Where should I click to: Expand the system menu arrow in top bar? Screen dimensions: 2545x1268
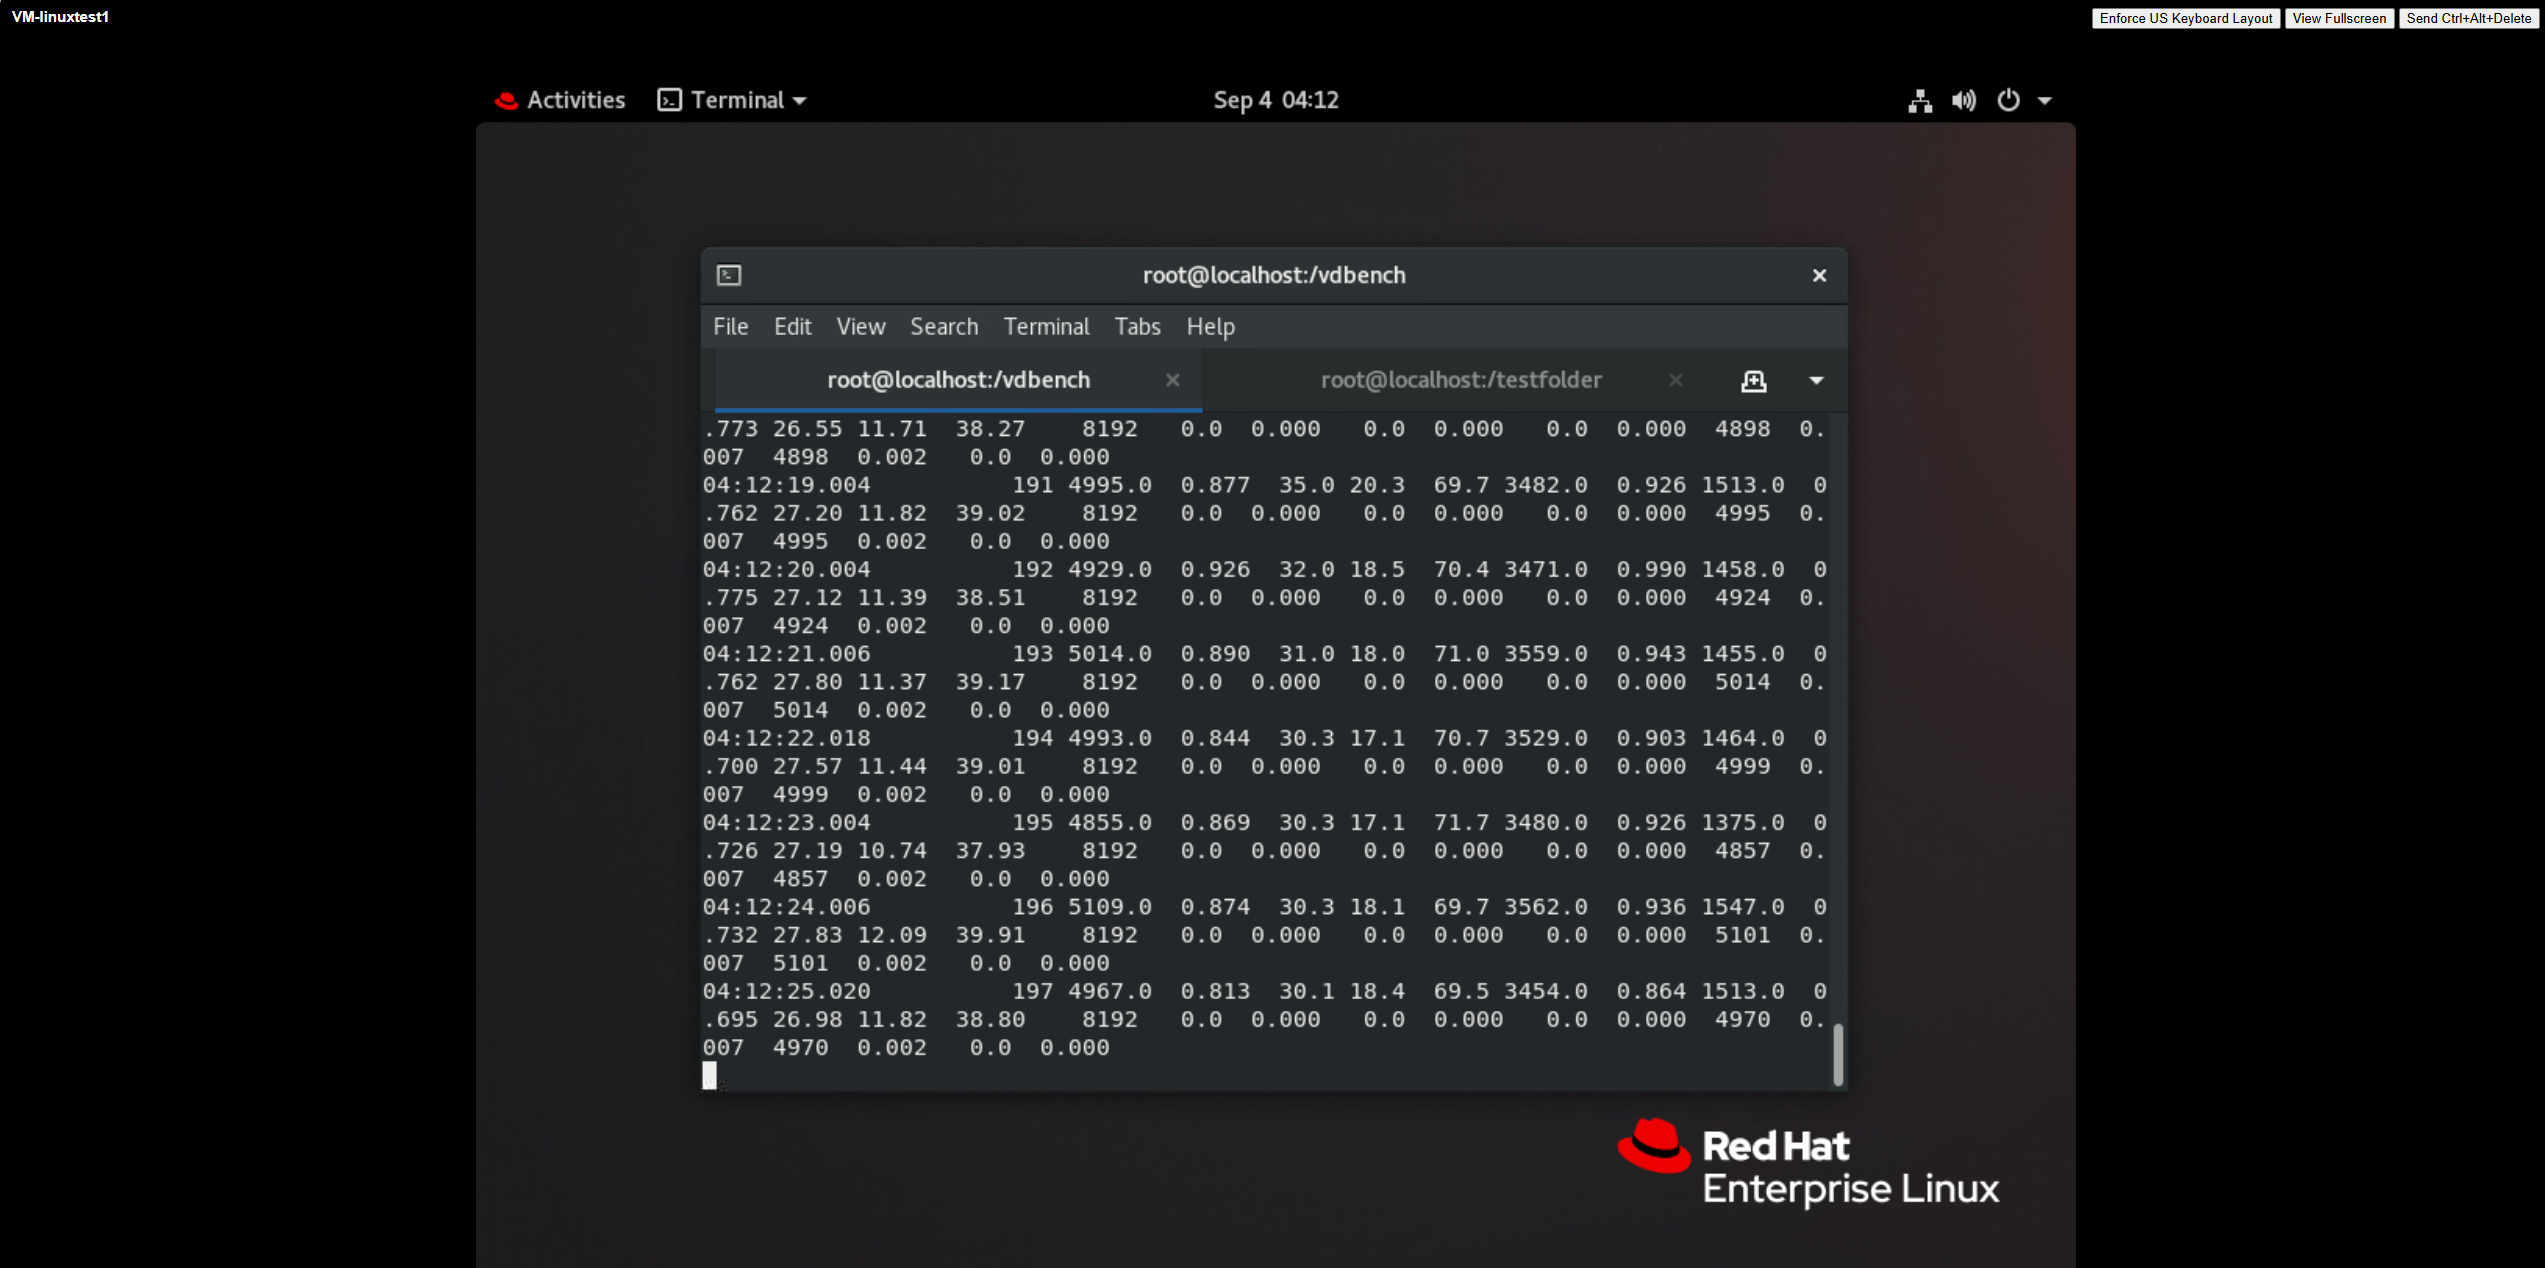[2044, 101]
